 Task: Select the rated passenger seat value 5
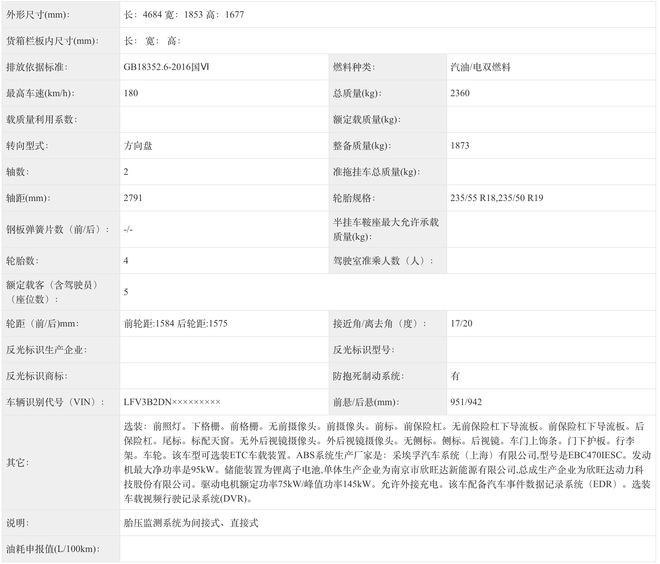[126, 292]
